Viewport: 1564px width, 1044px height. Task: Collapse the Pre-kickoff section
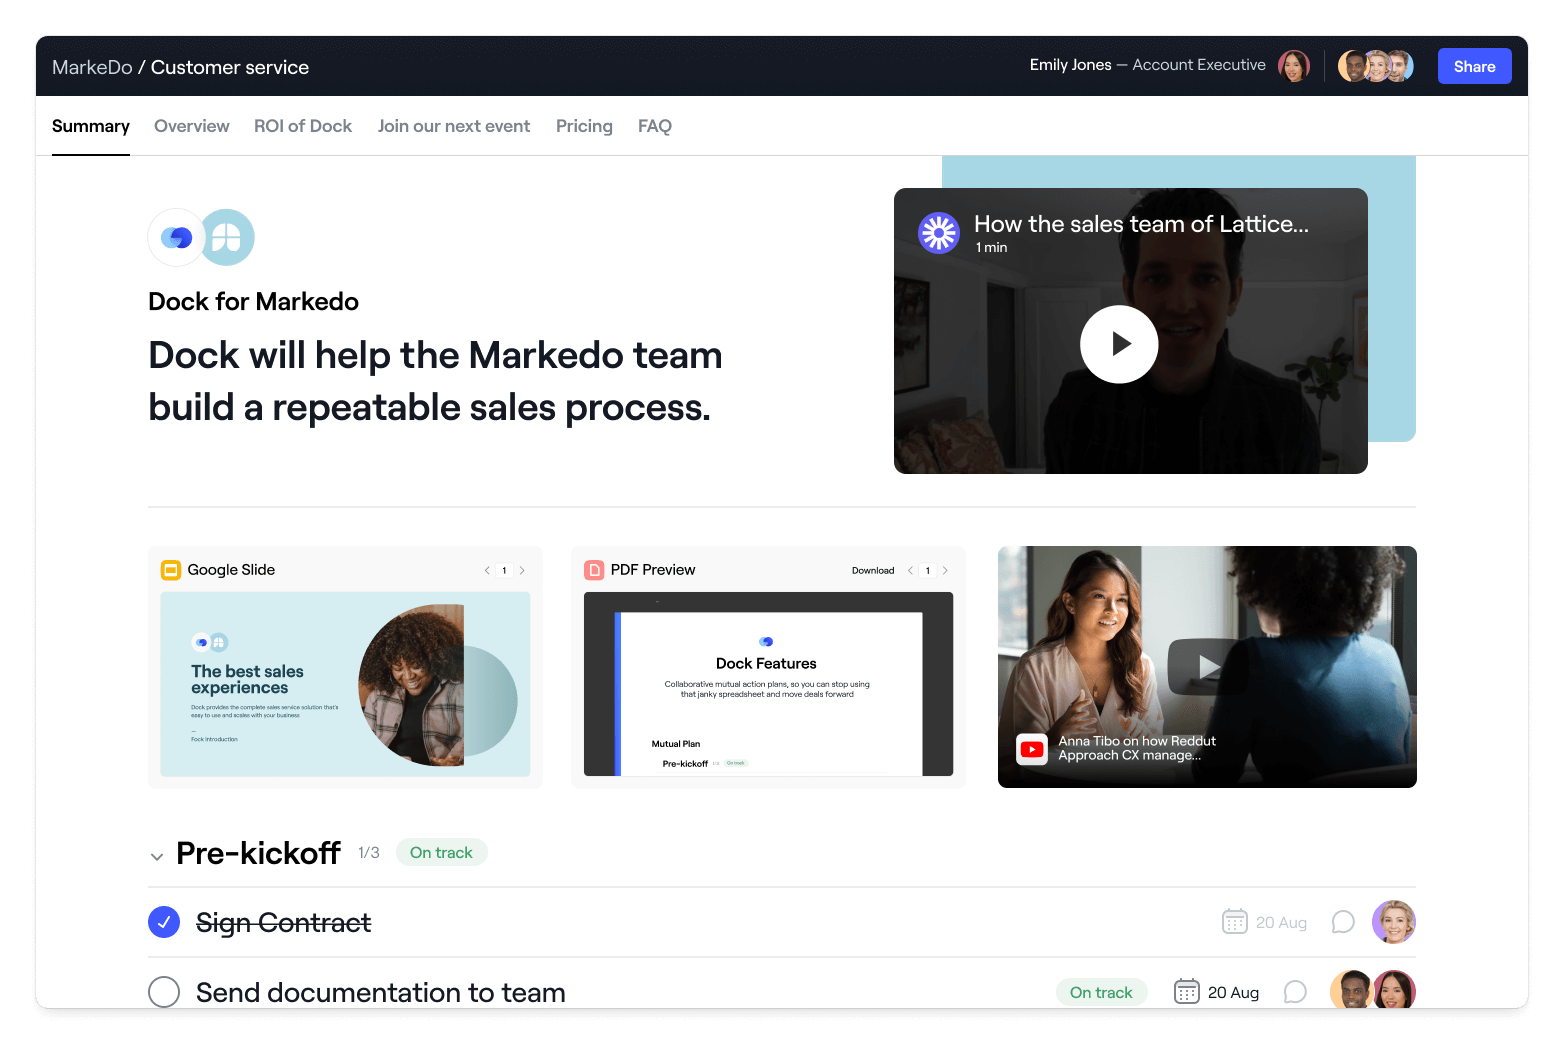pyautogui.click(x=157, y=856)
